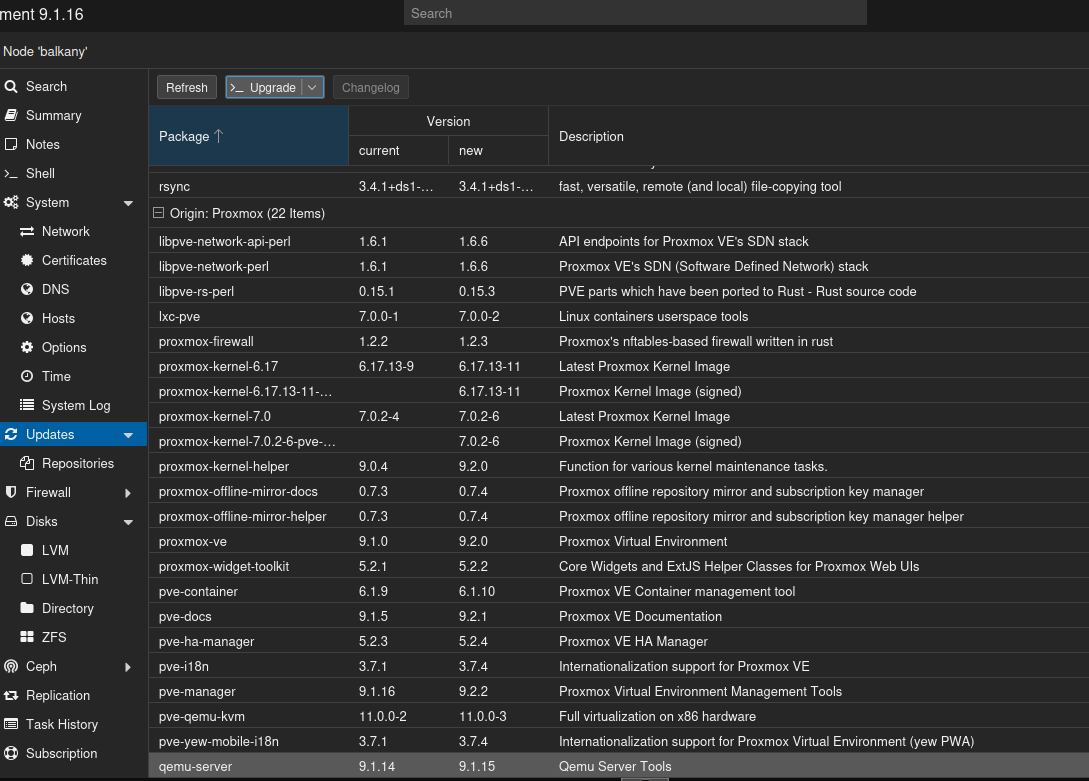The width and height of the screenshot is (1089, 781).
Task: Click the Network arrows icon
Action: (x=27, y=231)
